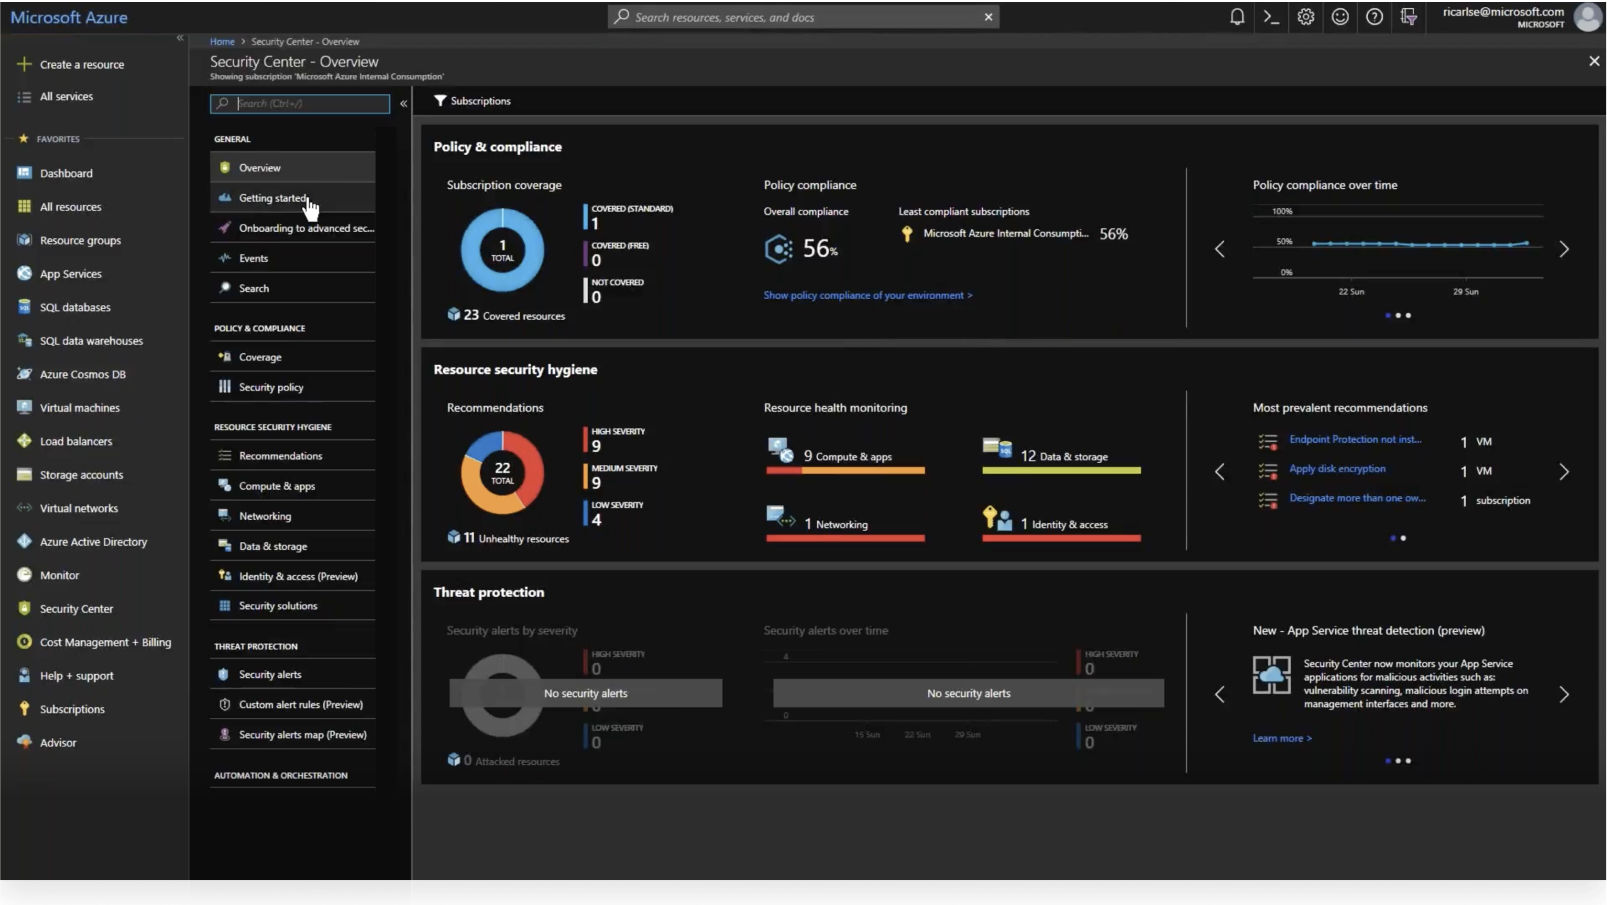
Task: Open Recommendations under Resource Security Hygiene
Action: pyautogui.click(x=292, y=456)
